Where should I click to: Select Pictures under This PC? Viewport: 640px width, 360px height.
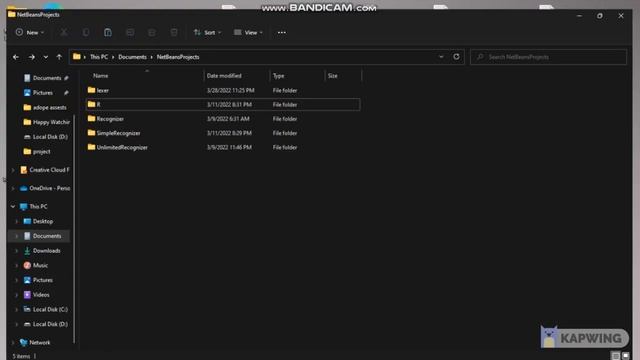pyautogui.click(x=38, y=280)
